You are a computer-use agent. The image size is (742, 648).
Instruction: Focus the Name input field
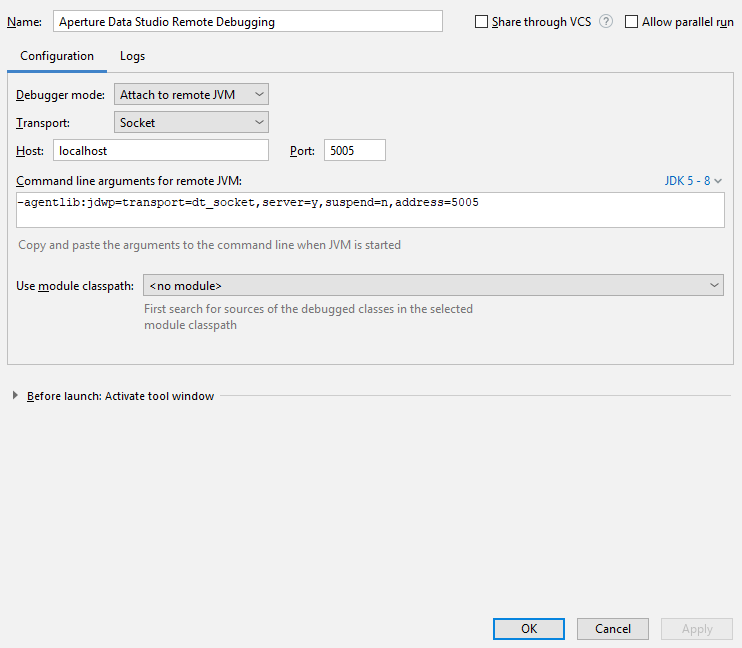coord(247,22)
